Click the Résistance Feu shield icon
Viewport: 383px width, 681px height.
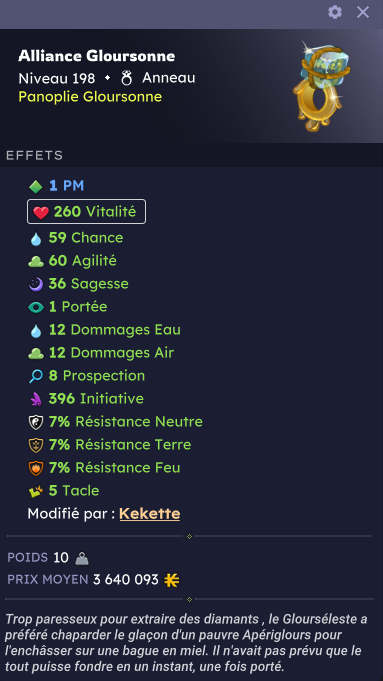[x=36, y=468]
